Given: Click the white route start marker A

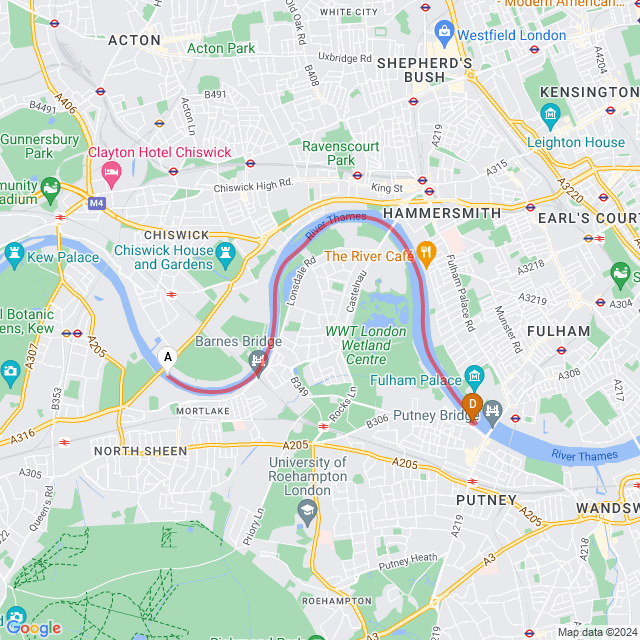Looking at the screenshot, I should (x=168, y=359).
